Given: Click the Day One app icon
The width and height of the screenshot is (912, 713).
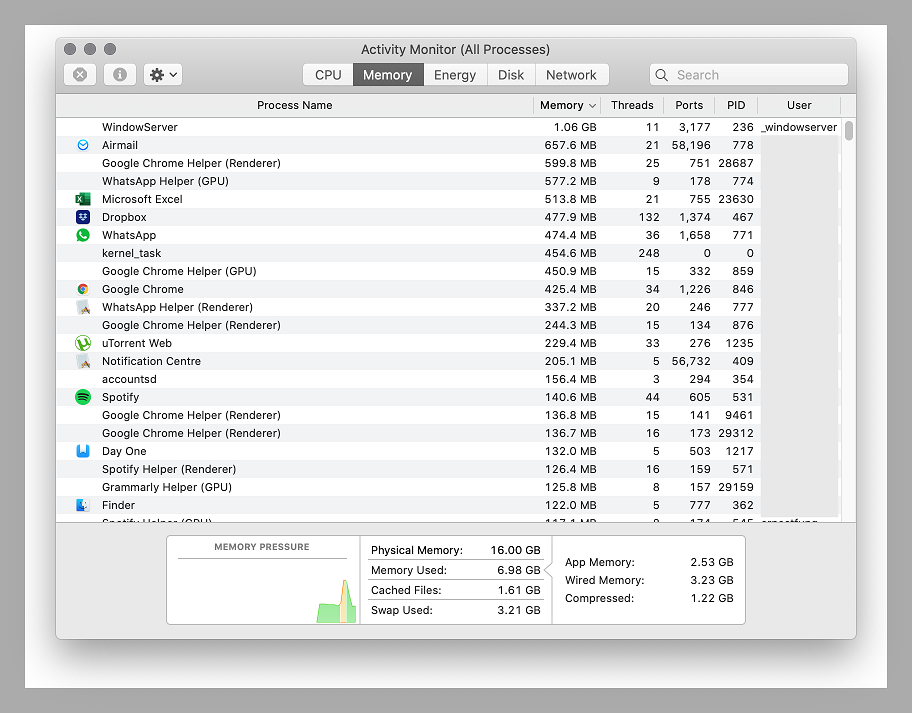Looking at the screenshot, I should tap(83, 451).
